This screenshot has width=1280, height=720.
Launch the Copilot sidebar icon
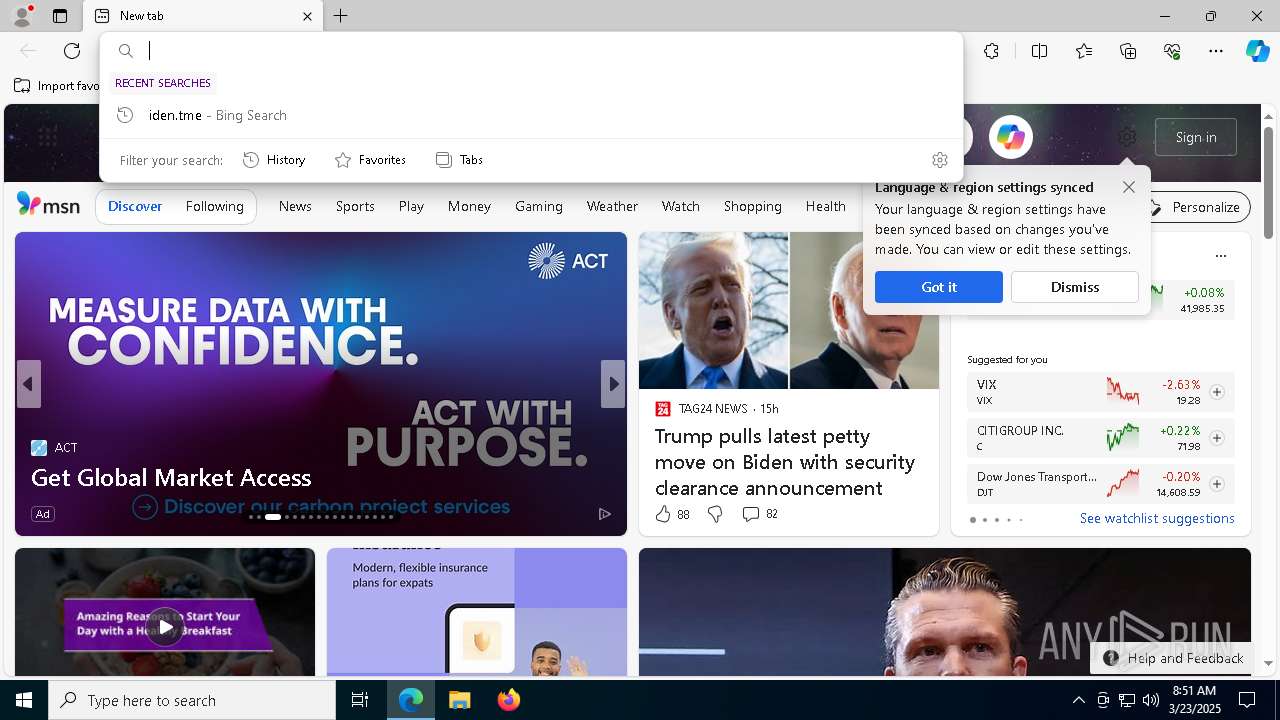(1257, 51)
